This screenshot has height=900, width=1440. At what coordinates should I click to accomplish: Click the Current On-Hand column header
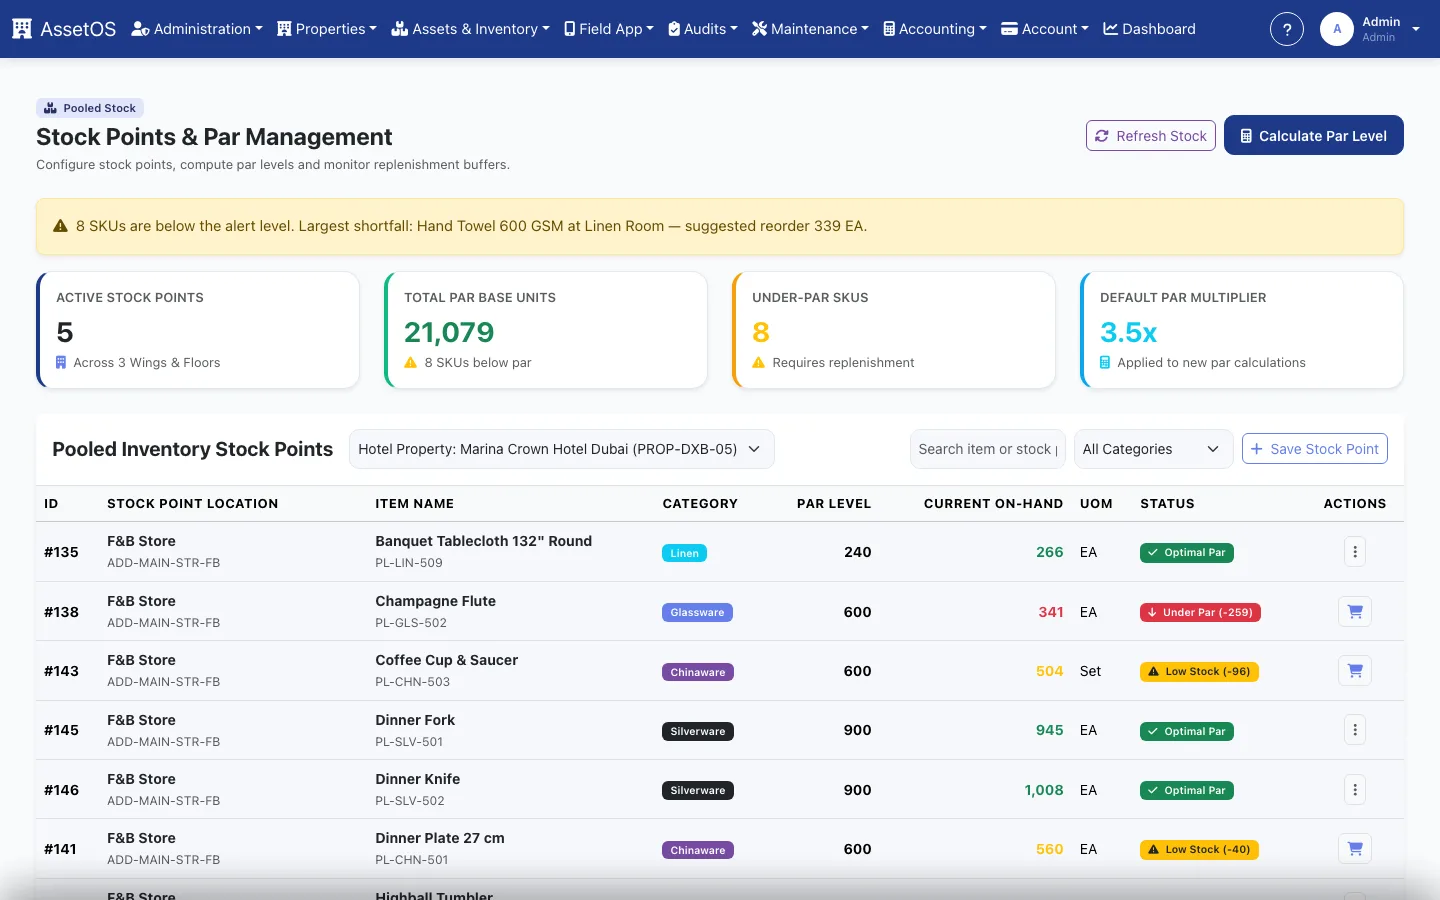pyautogui.click(x=993, y=504)
